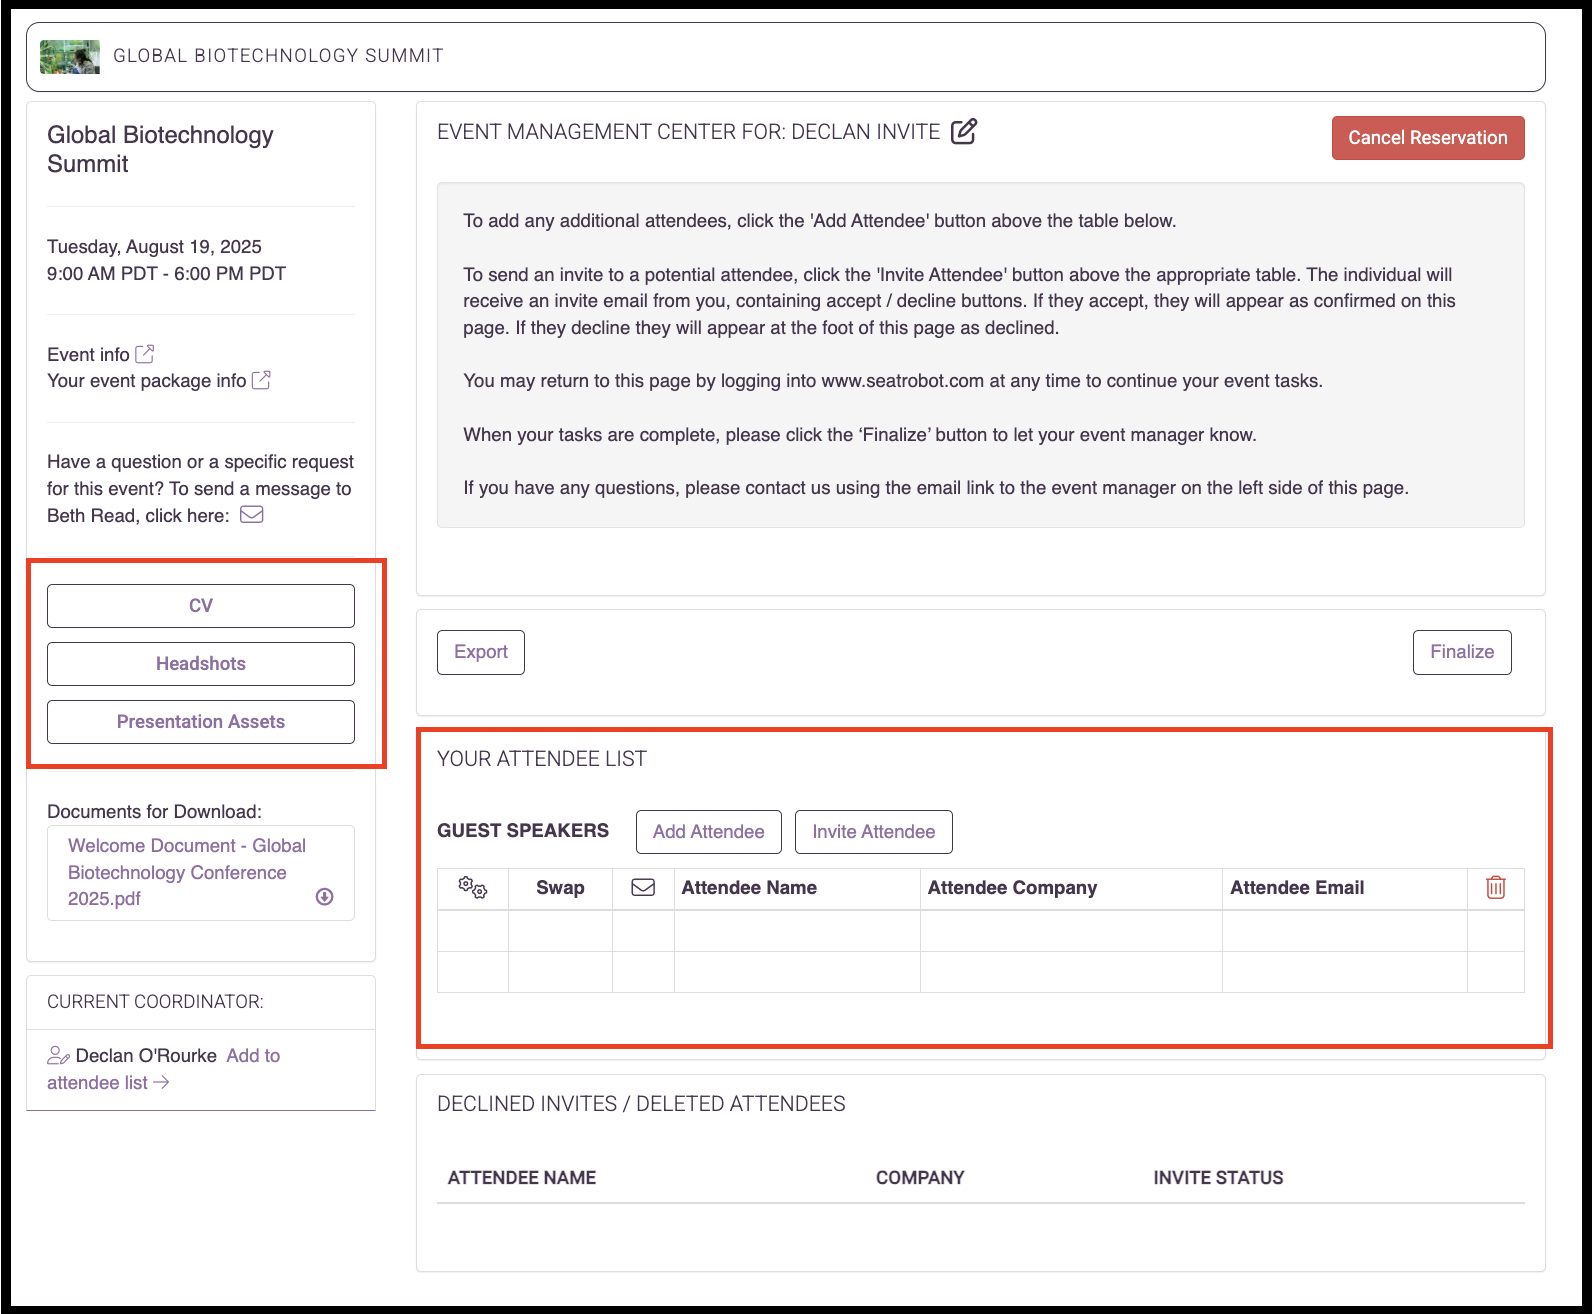Click the Swap column header
This screenshot has width=1594, height=1314.
point(560,887)
